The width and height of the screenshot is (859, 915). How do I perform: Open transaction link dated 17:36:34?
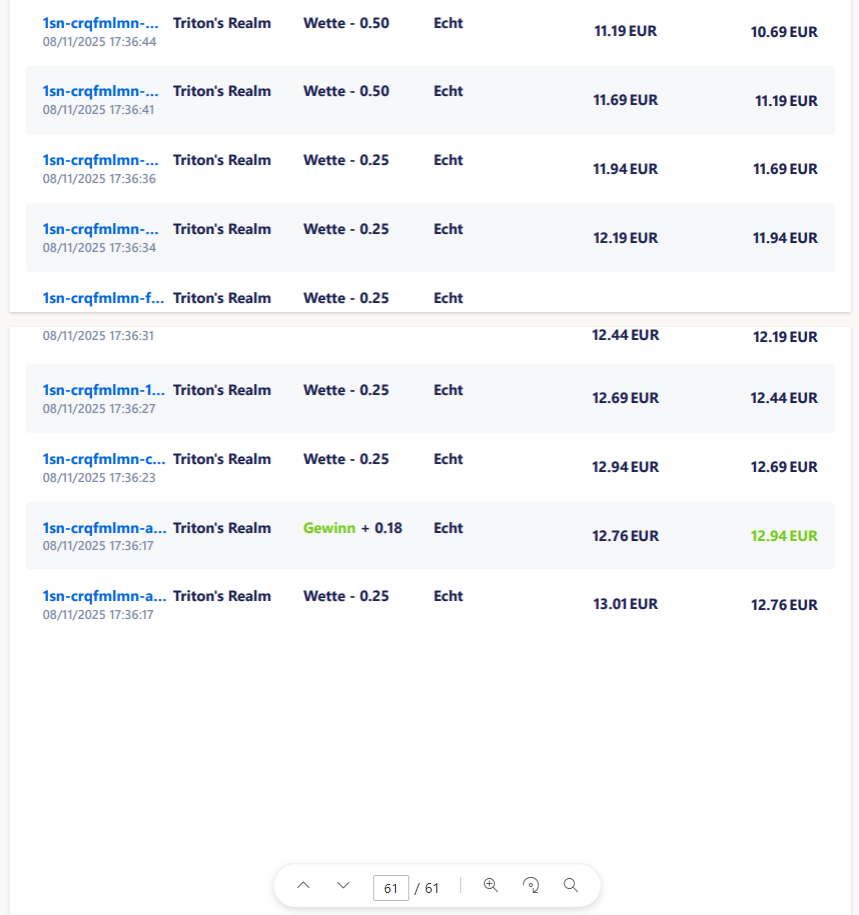100,229
